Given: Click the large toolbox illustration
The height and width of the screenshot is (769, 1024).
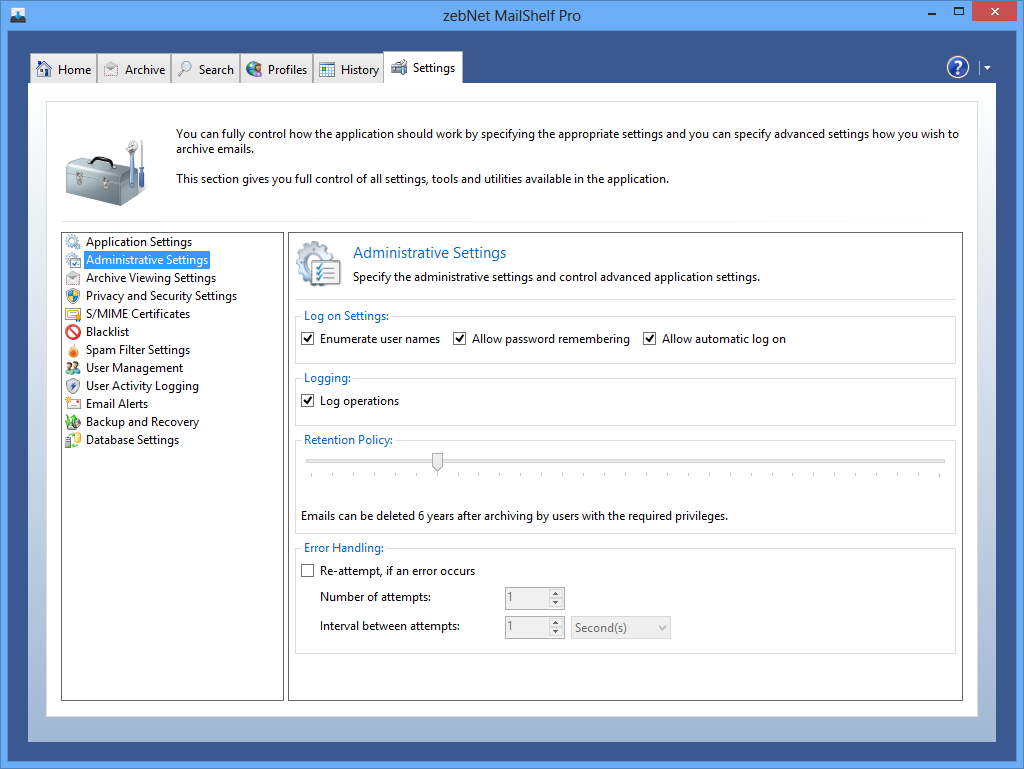Looking at the screenshot, I should click(x=106, y=172).
